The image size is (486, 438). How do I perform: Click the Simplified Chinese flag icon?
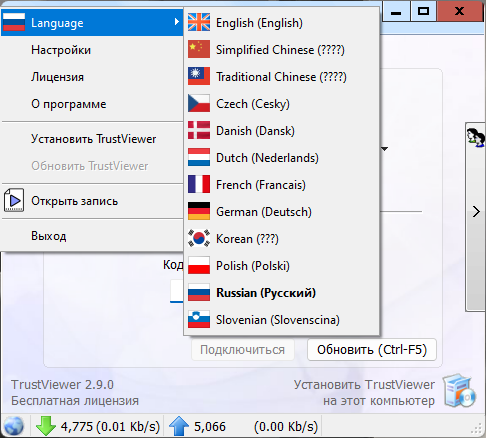click(199, 49)
